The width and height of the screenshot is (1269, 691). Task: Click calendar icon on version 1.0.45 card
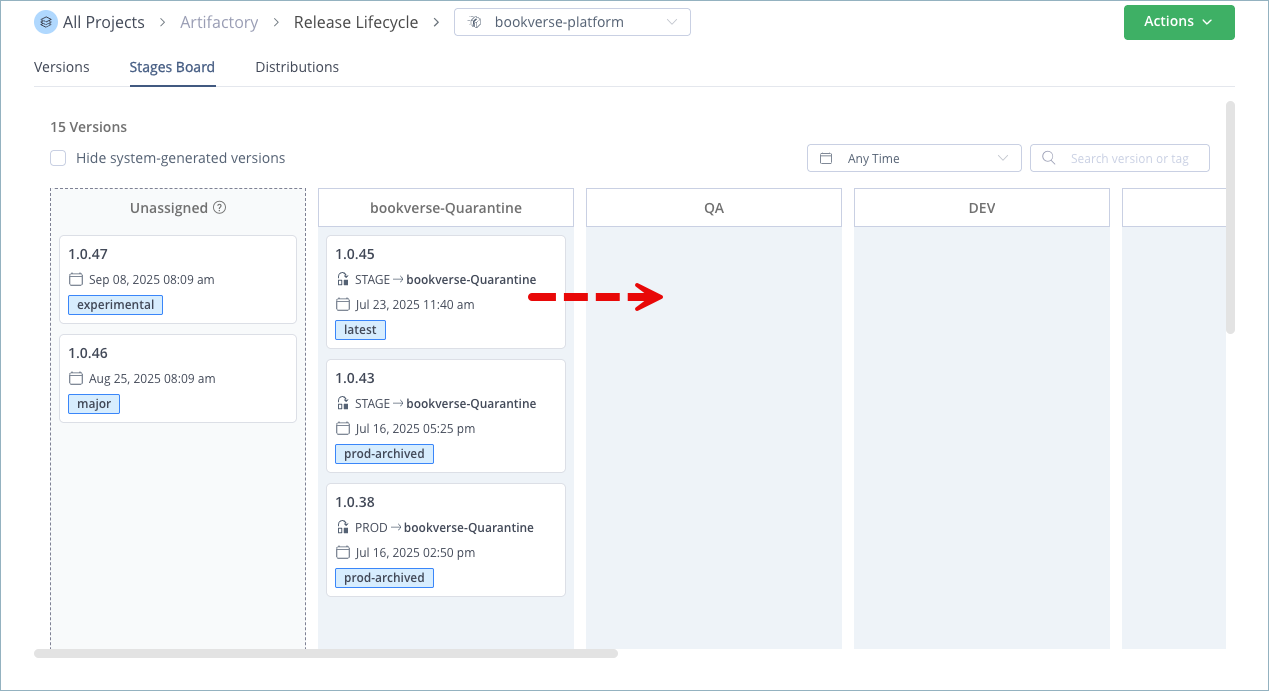(343, 305)
